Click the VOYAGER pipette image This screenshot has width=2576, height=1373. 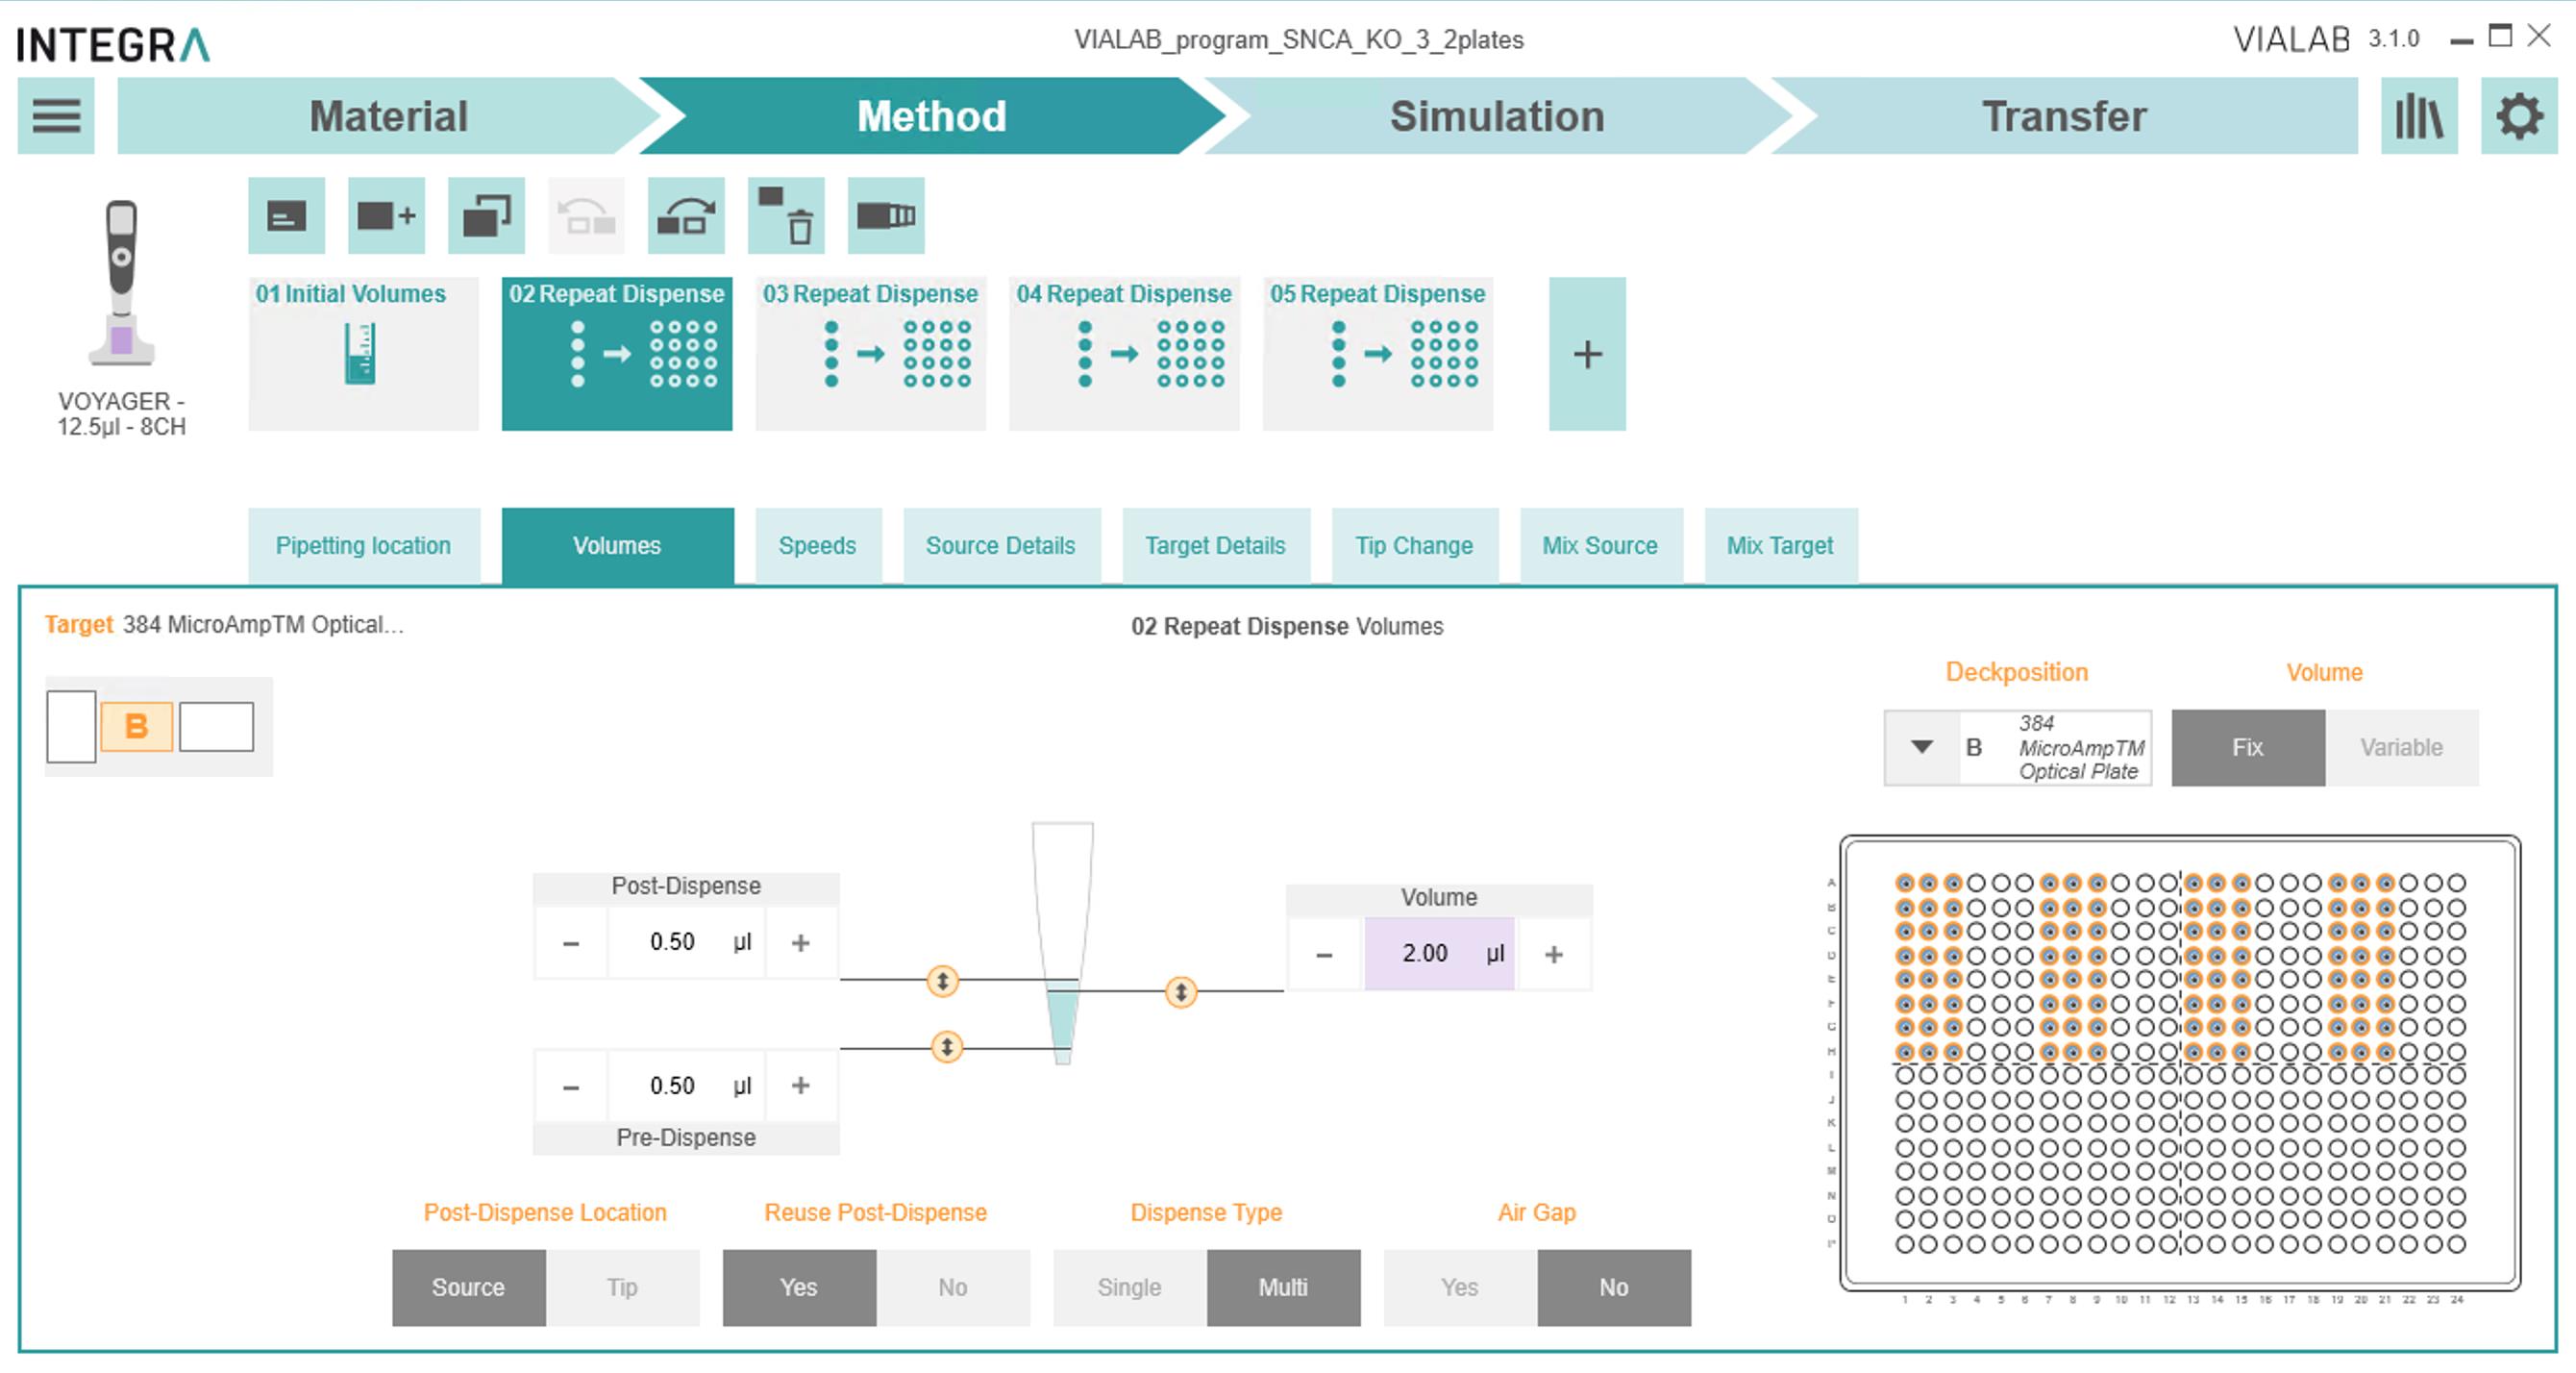point(121,283)
